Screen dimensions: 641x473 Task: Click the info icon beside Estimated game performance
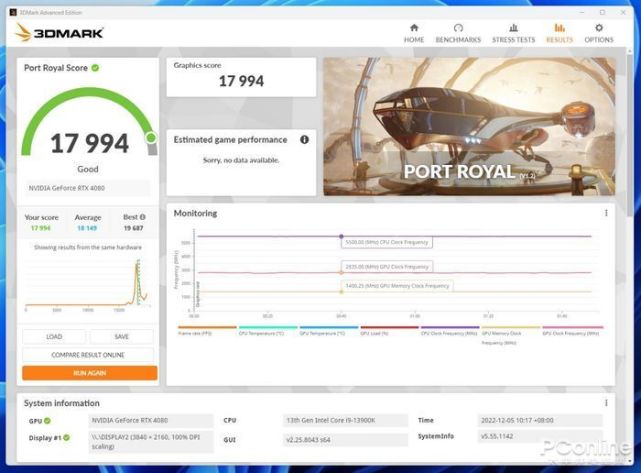tap(305, 139)
